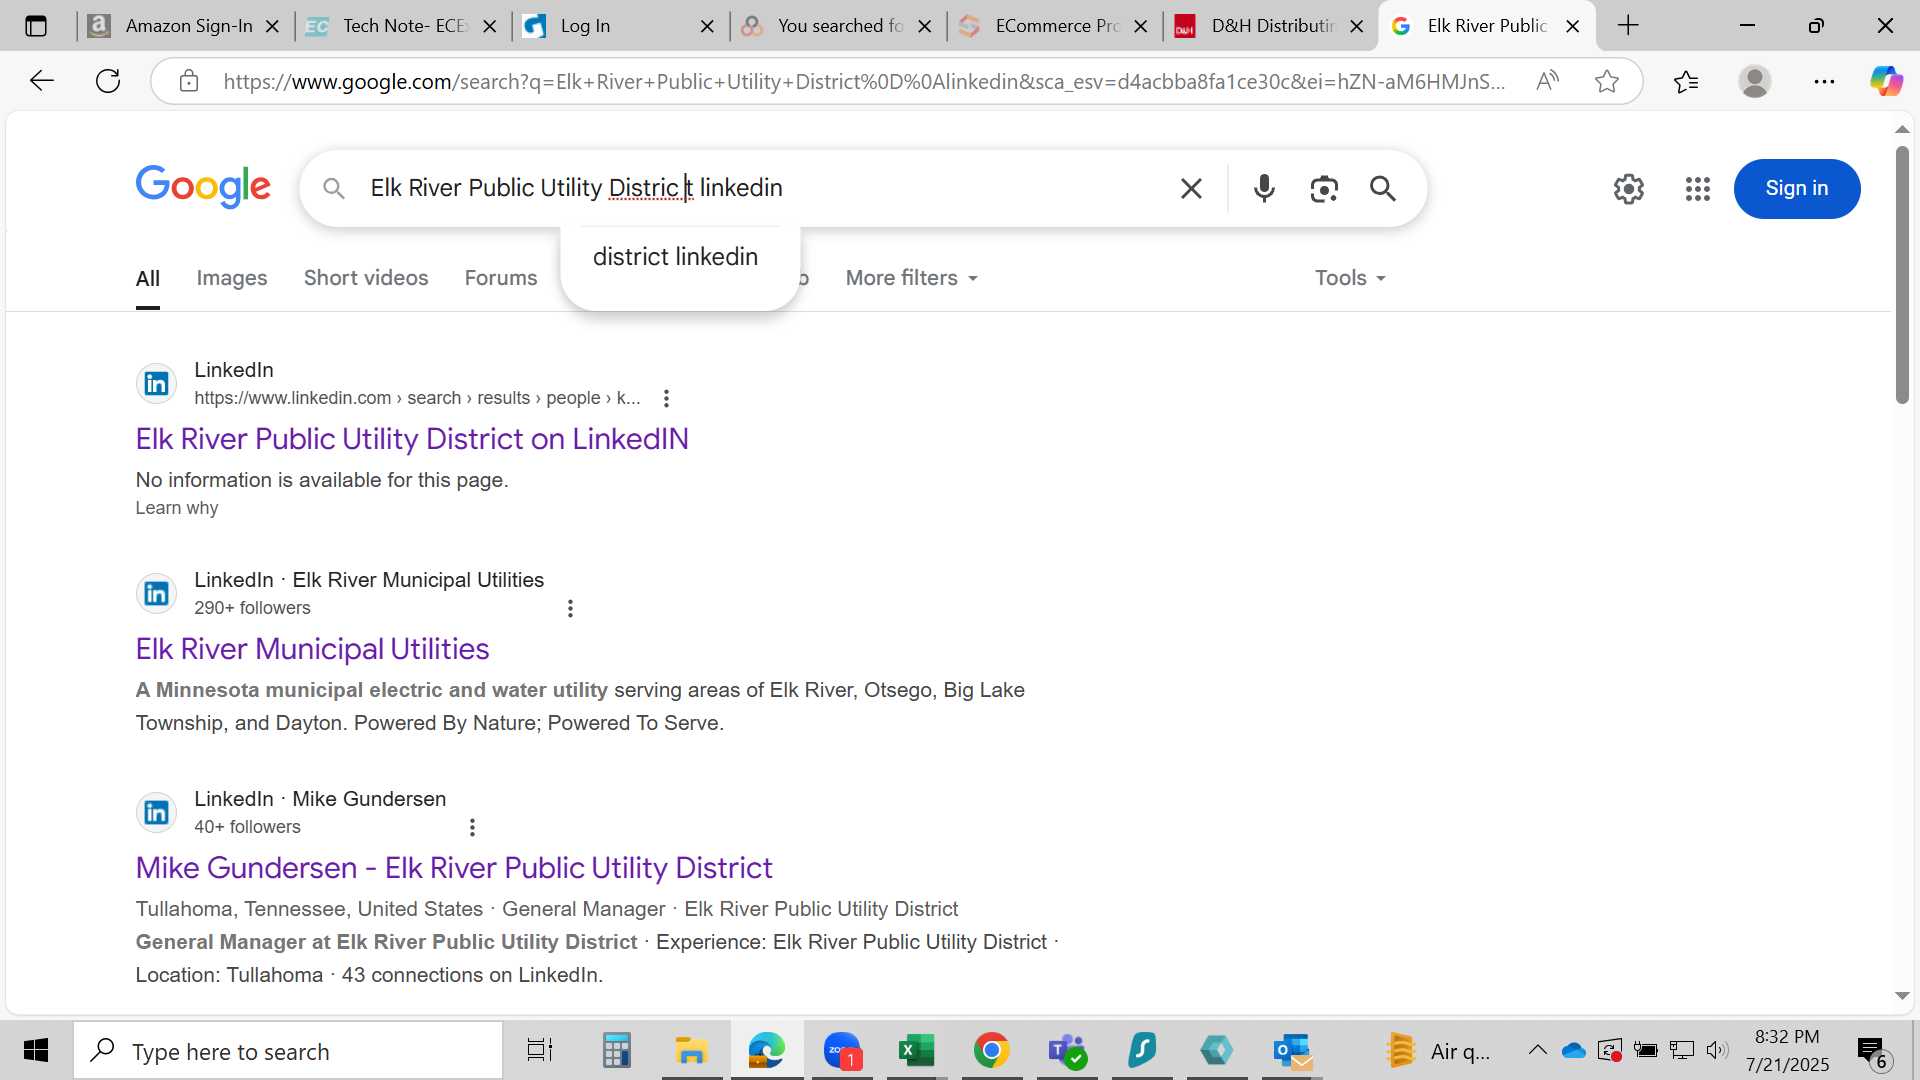The height and width of the screenshot is (1080, 1920).
Task: Open Google Lens image search
Action: coord(1324,188)
